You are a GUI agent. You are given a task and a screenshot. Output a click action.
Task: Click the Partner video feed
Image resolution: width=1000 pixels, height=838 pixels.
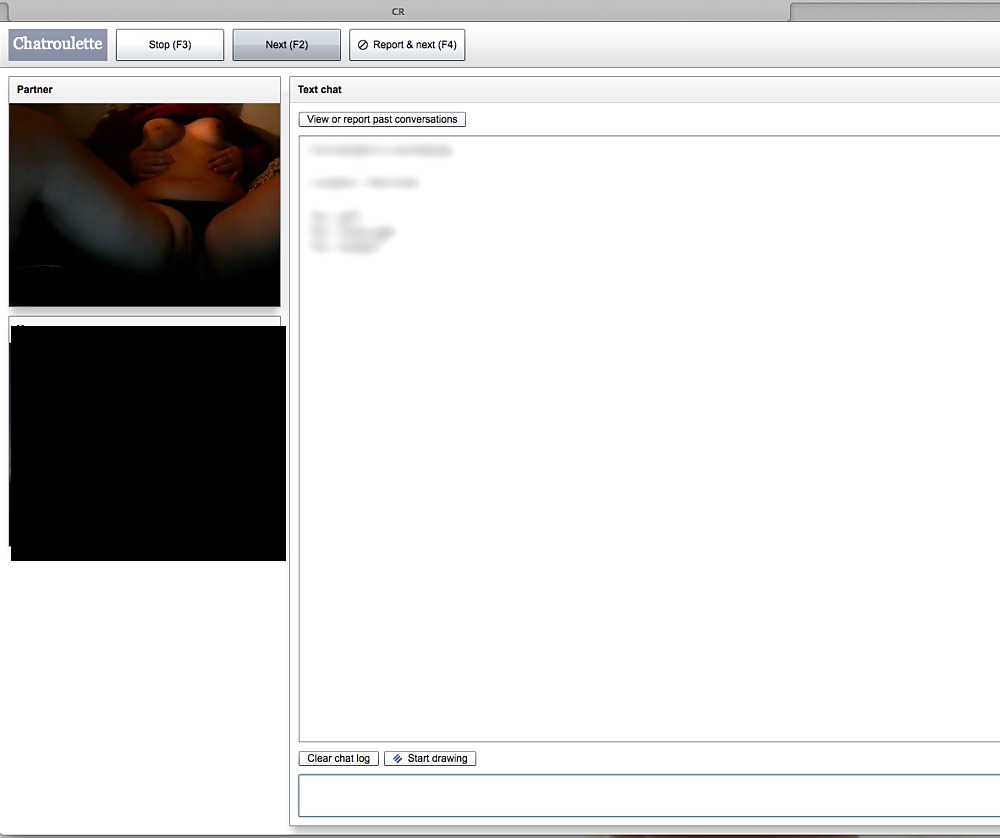[144, 204]
